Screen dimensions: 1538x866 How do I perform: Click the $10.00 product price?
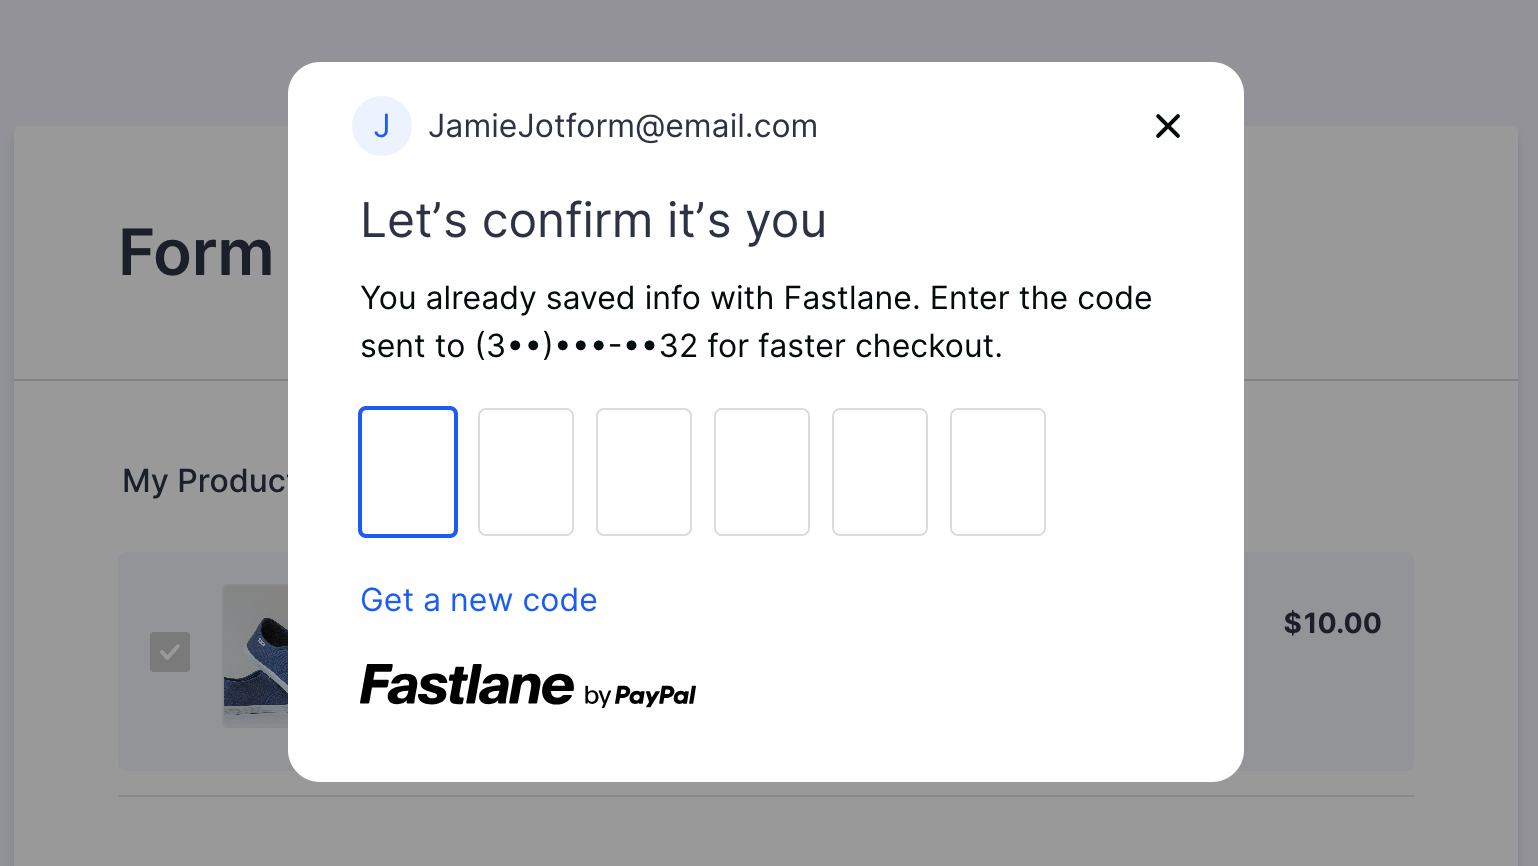click(x=1332, y=623)
